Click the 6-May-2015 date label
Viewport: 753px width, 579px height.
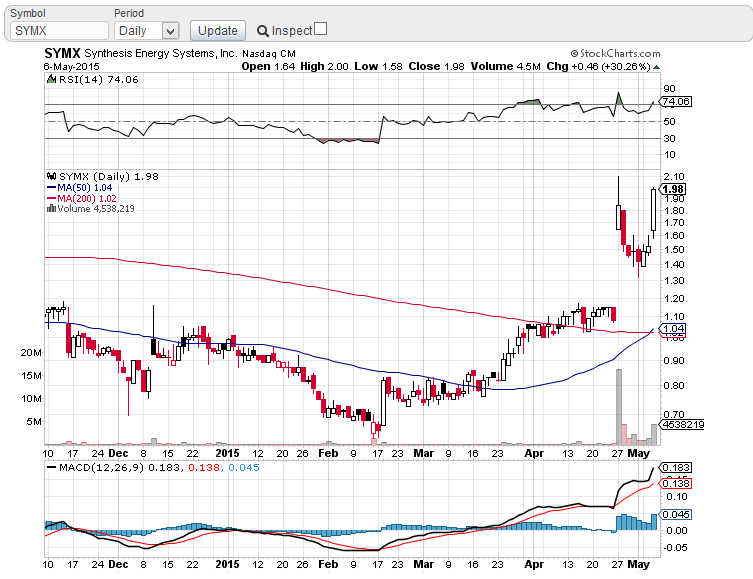72,67
